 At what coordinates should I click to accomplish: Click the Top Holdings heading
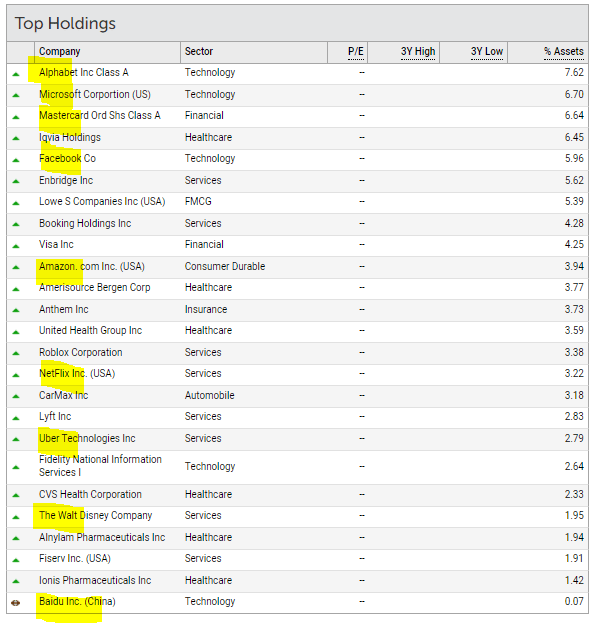tap(65, 23)
